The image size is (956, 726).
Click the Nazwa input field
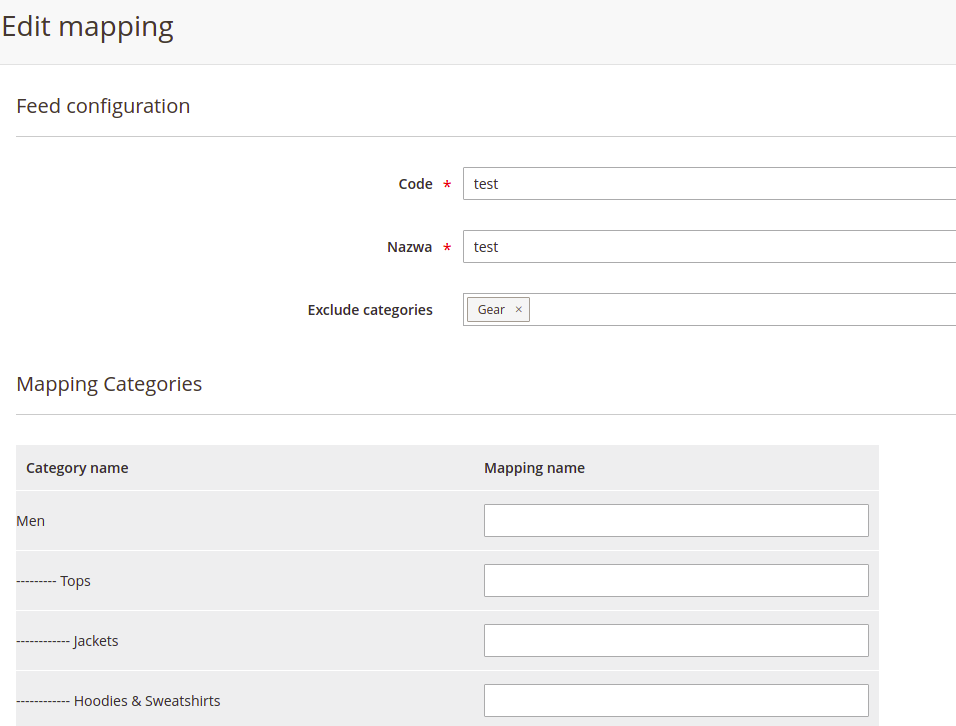pos(709,246)
